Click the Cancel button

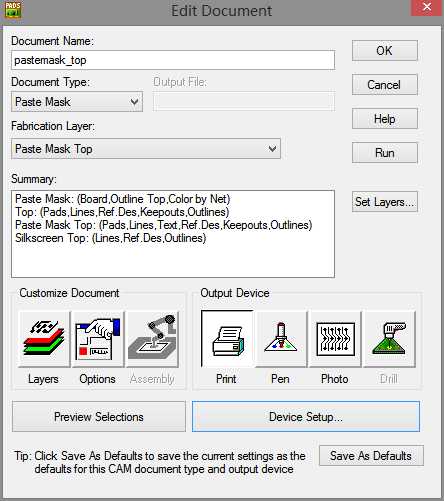(x=385, y=85)
